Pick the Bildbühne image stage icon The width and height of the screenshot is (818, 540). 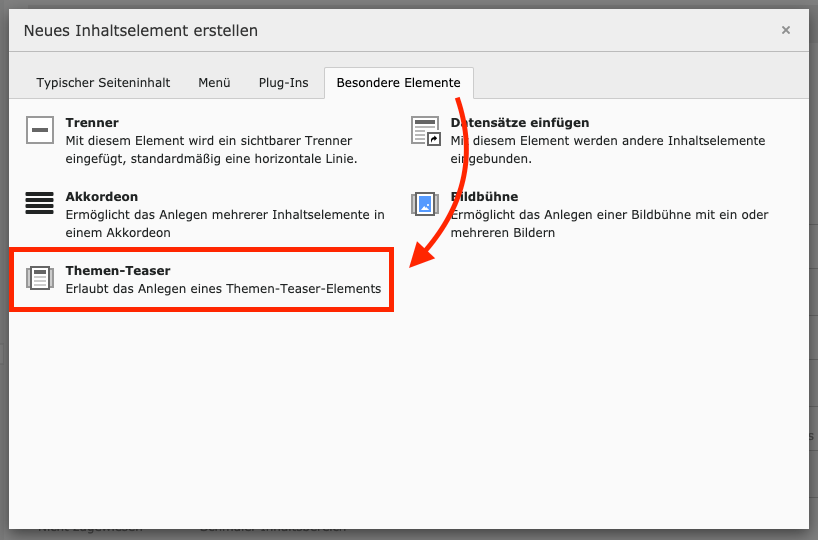tap(425, 204)
